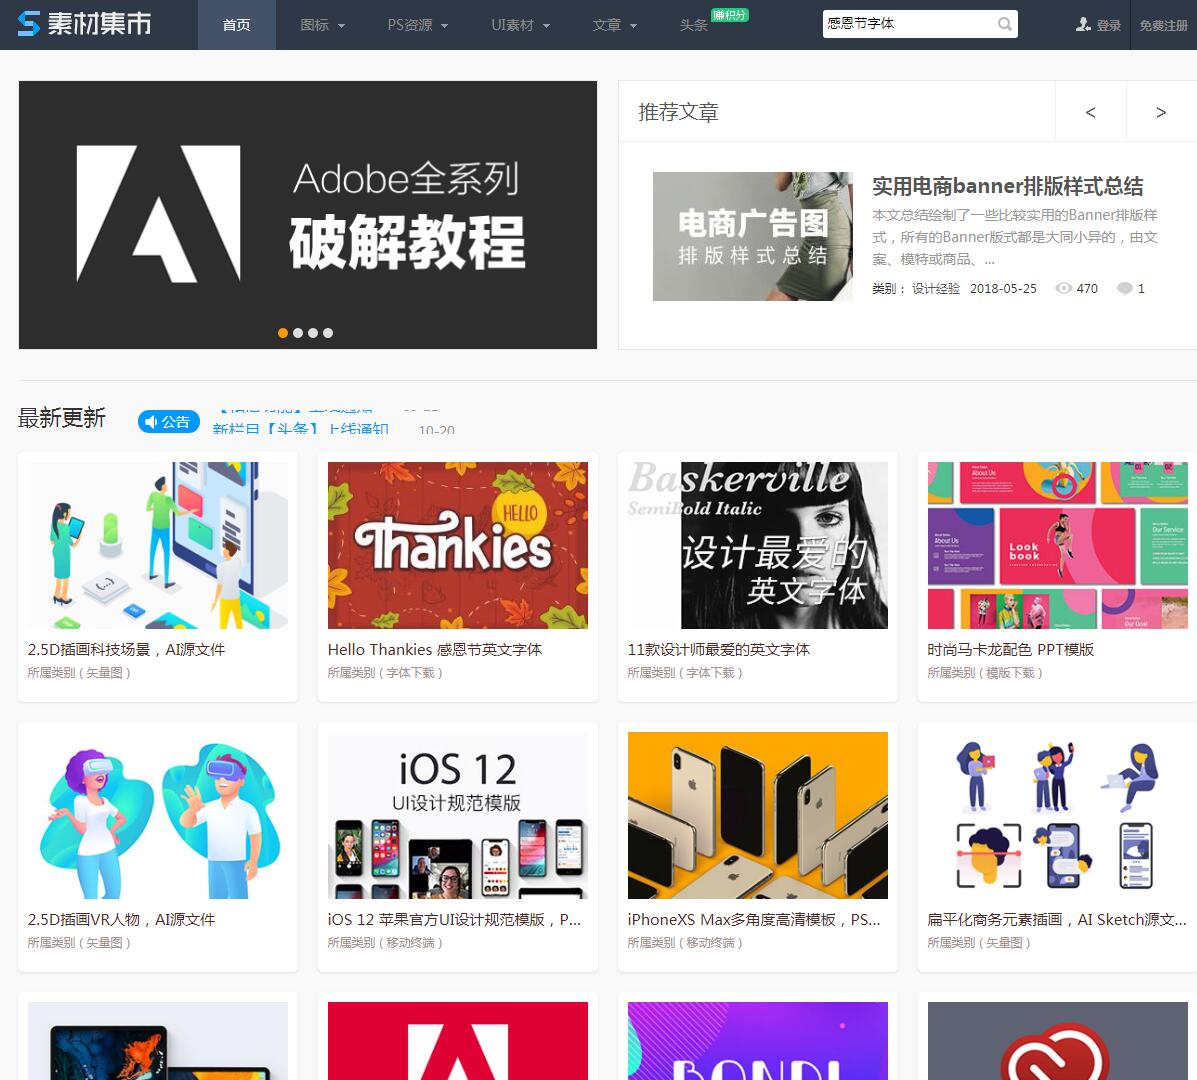Click 时尚马卡龙配色 PPT模版 title
Viewport: 1197px width, 1080px height.
(x=1011, y=650)
